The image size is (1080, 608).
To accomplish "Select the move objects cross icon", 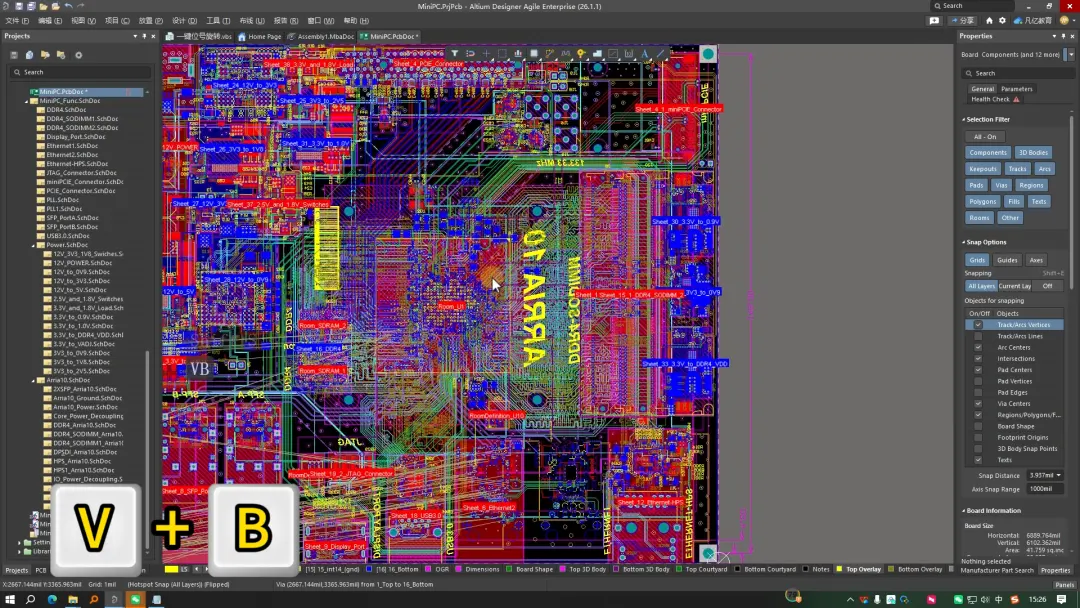I will tap(486, 54).
